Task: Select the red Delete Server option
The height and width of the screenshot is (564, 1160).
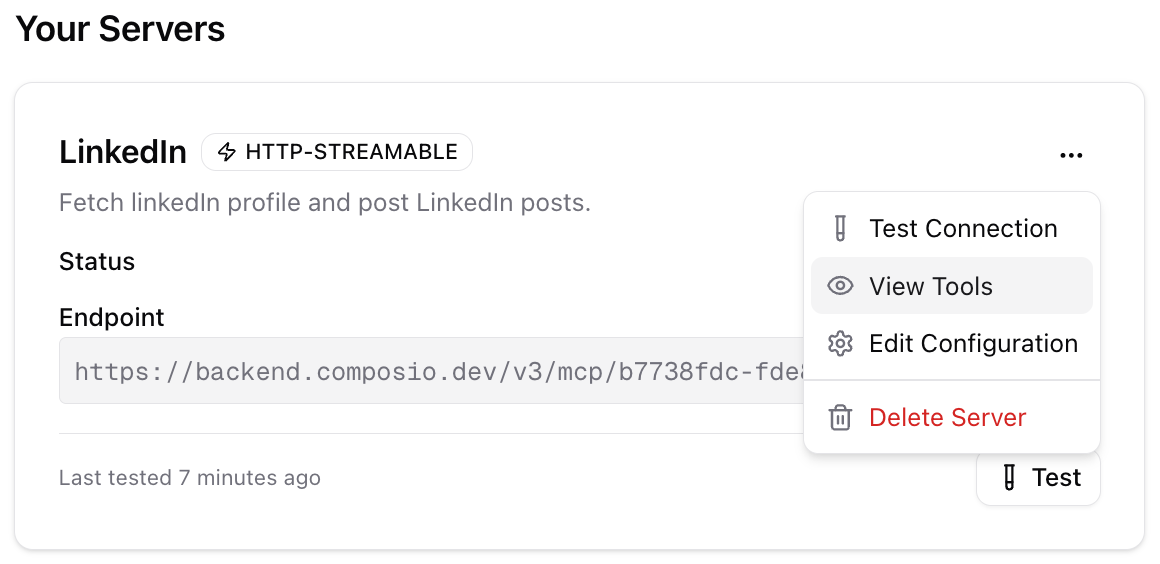Action: pos(947,417)
